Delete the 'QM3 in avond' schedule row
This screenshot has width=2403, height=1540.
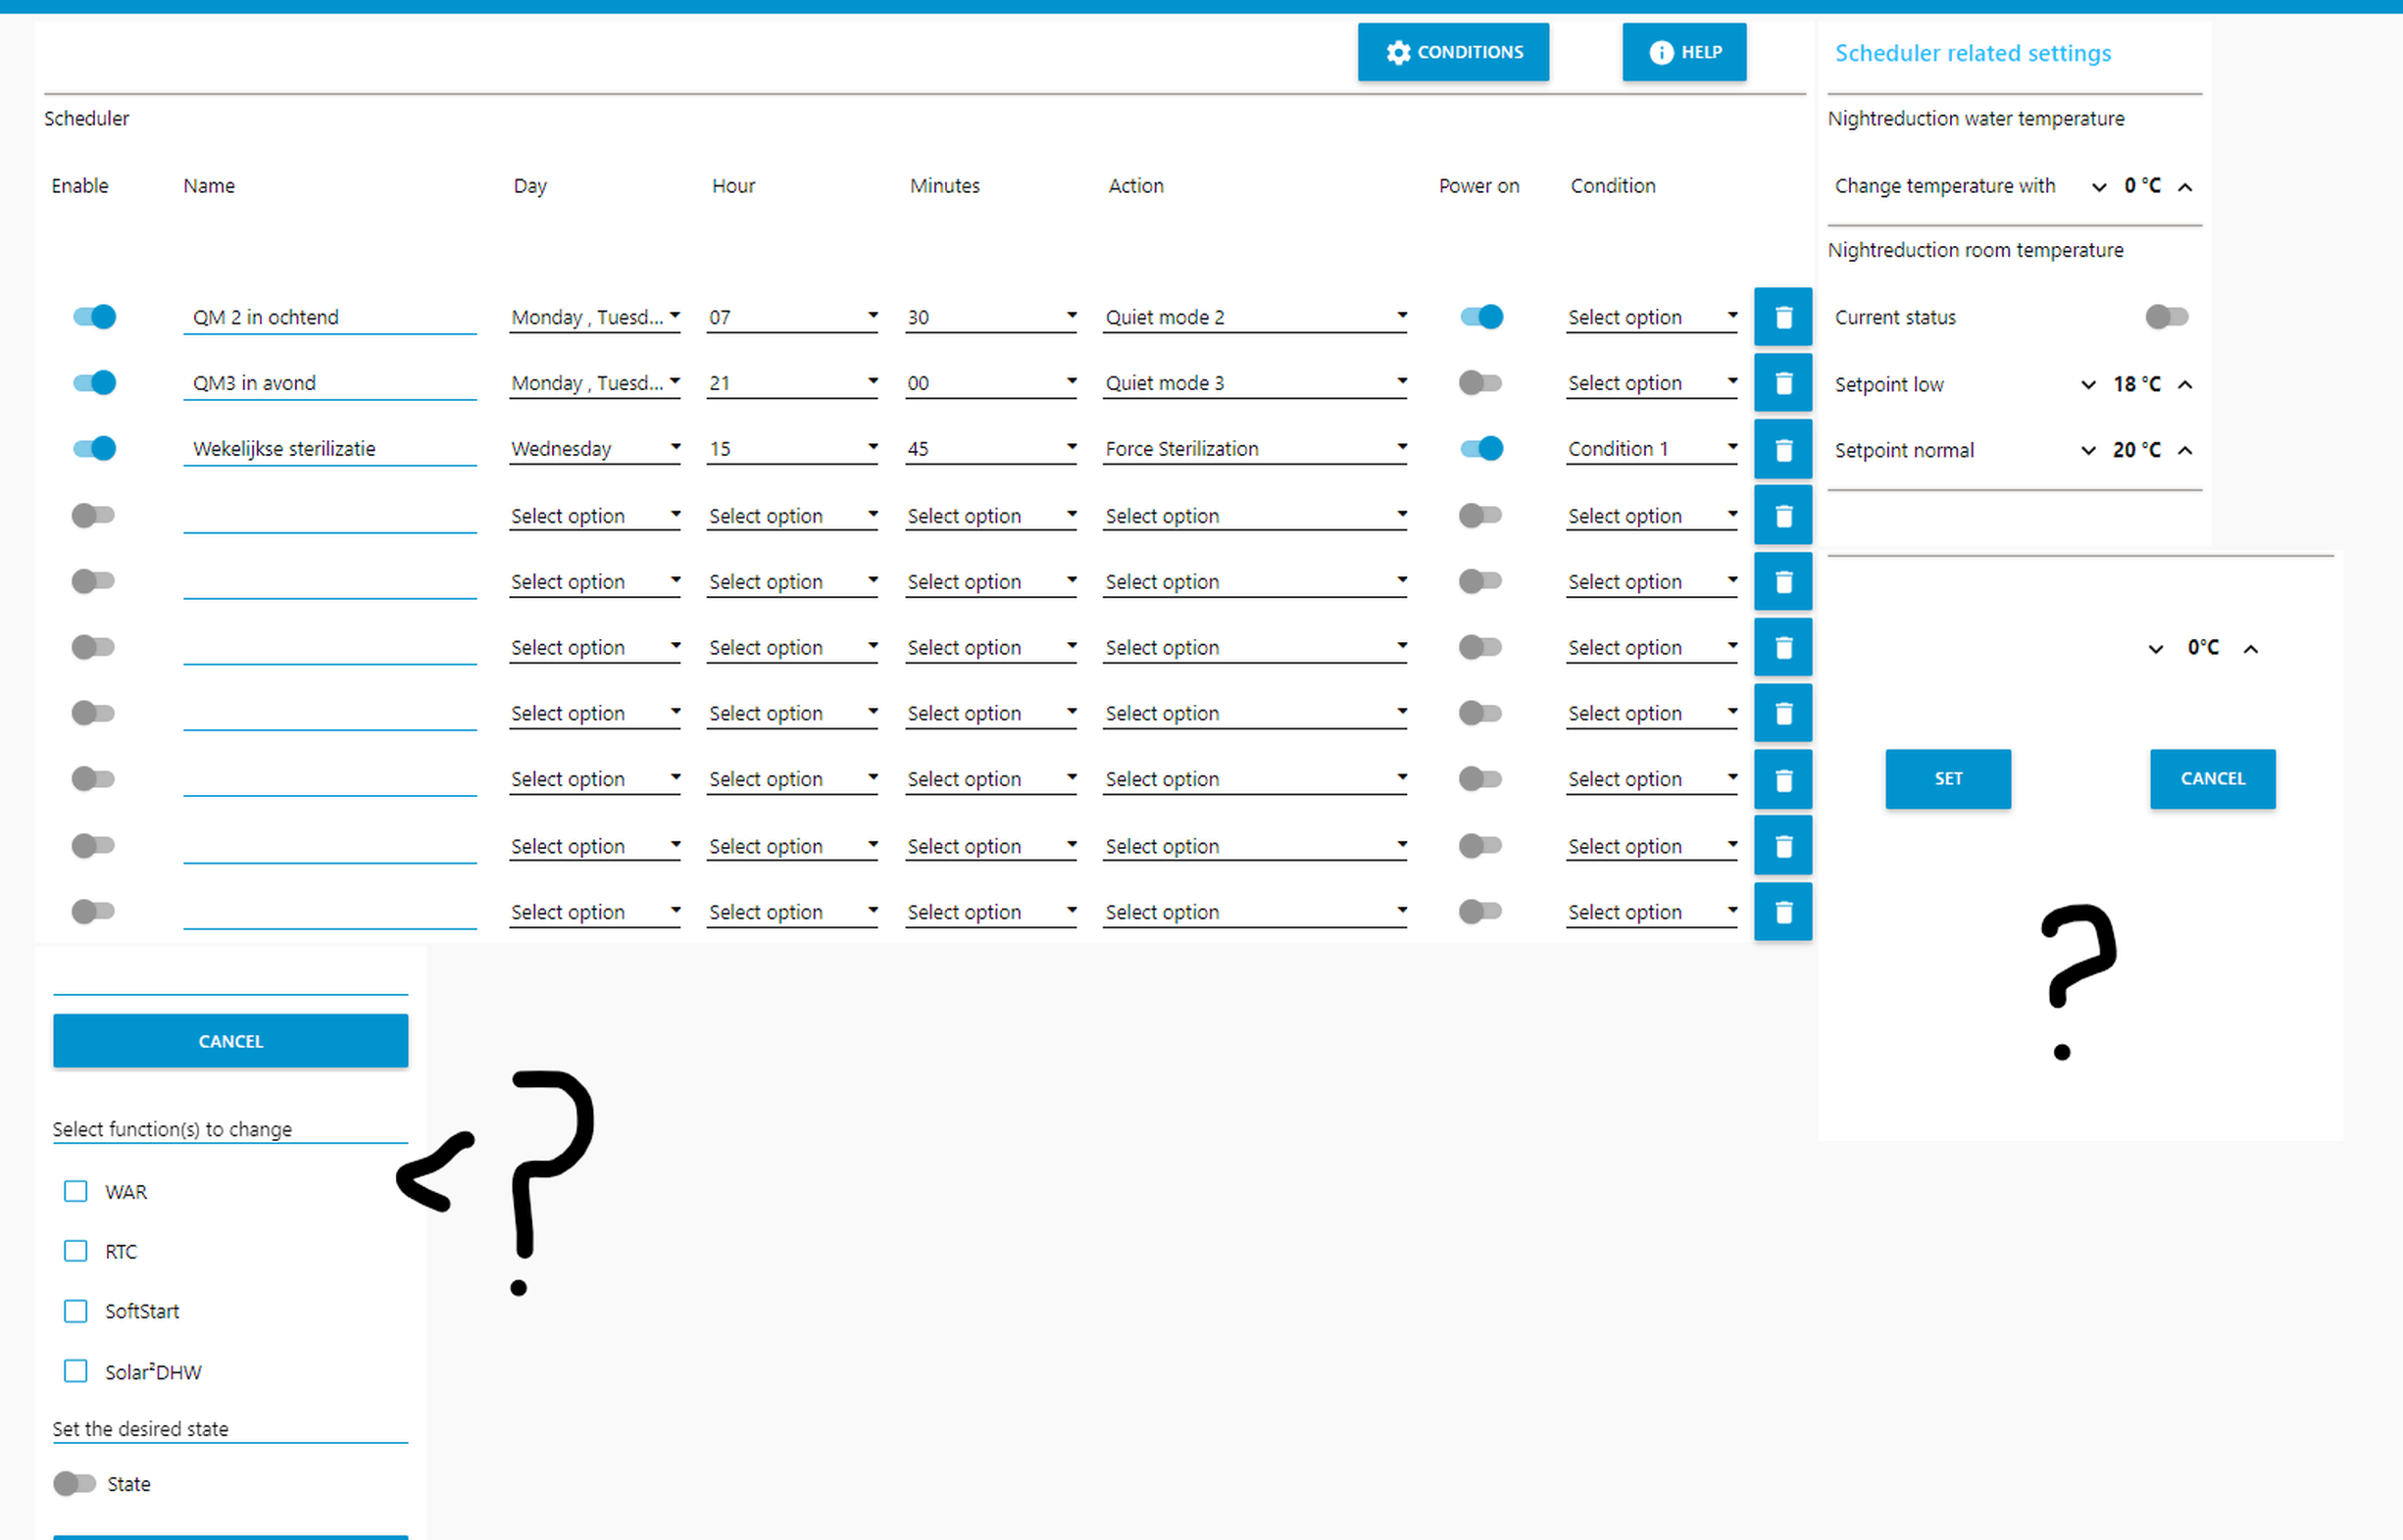point(1782,383)
